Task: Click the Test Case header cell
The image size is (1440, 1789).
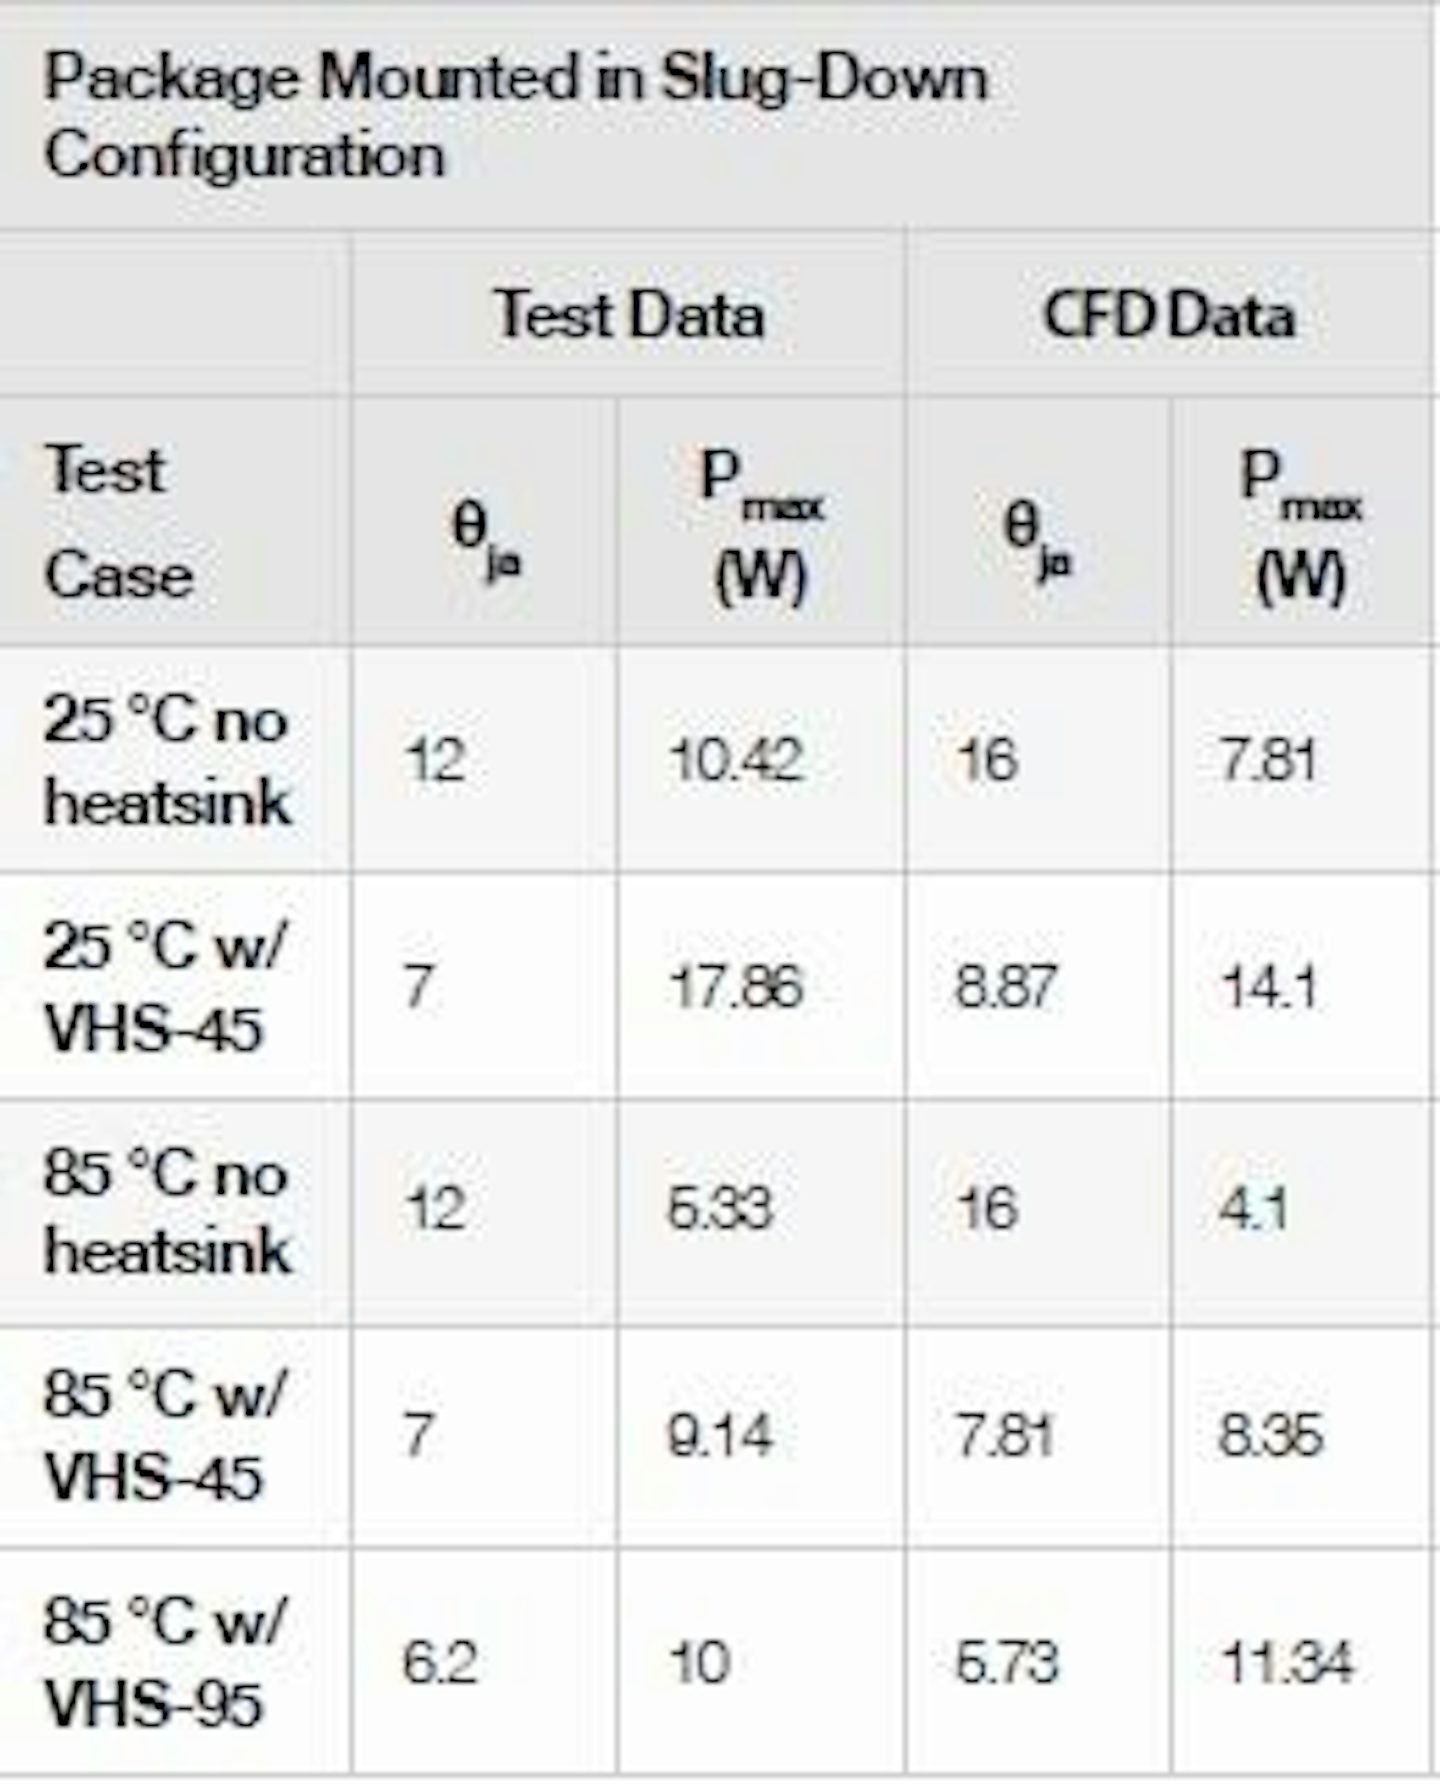Action: pyautogui.click(x=119, y=522)
